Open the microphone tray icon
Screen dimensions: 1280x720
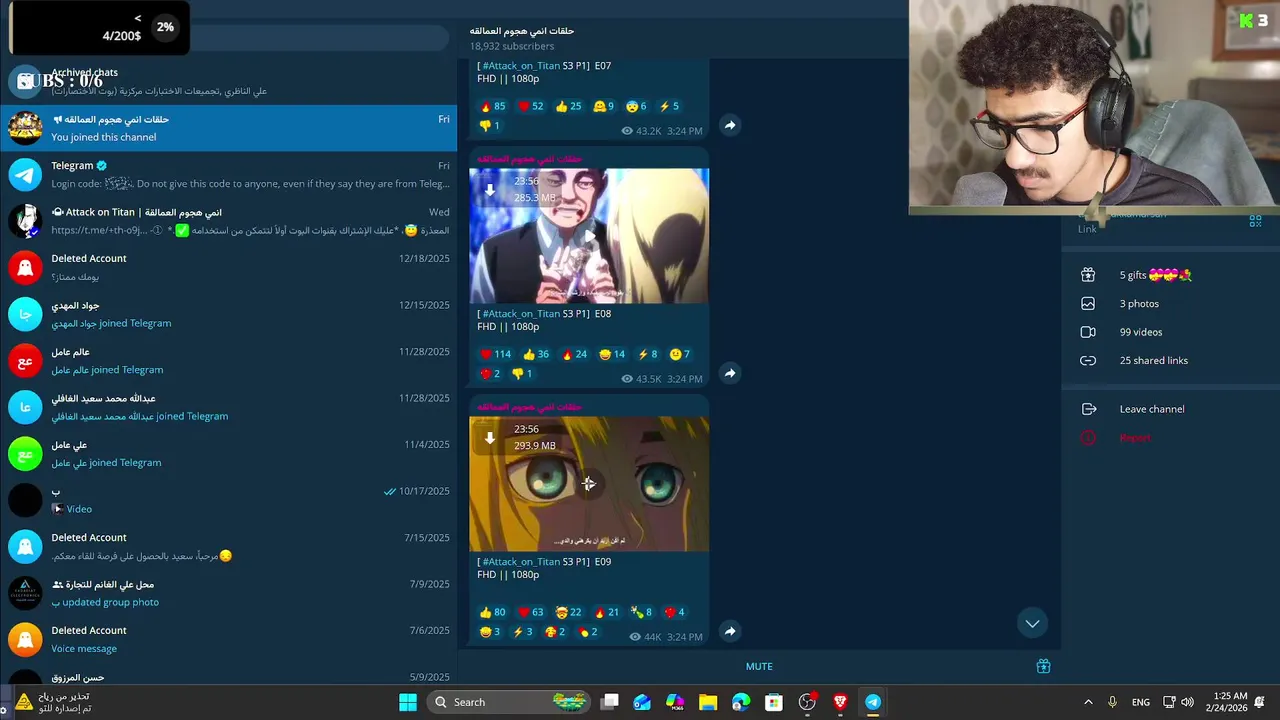(x=1112, y=702)
